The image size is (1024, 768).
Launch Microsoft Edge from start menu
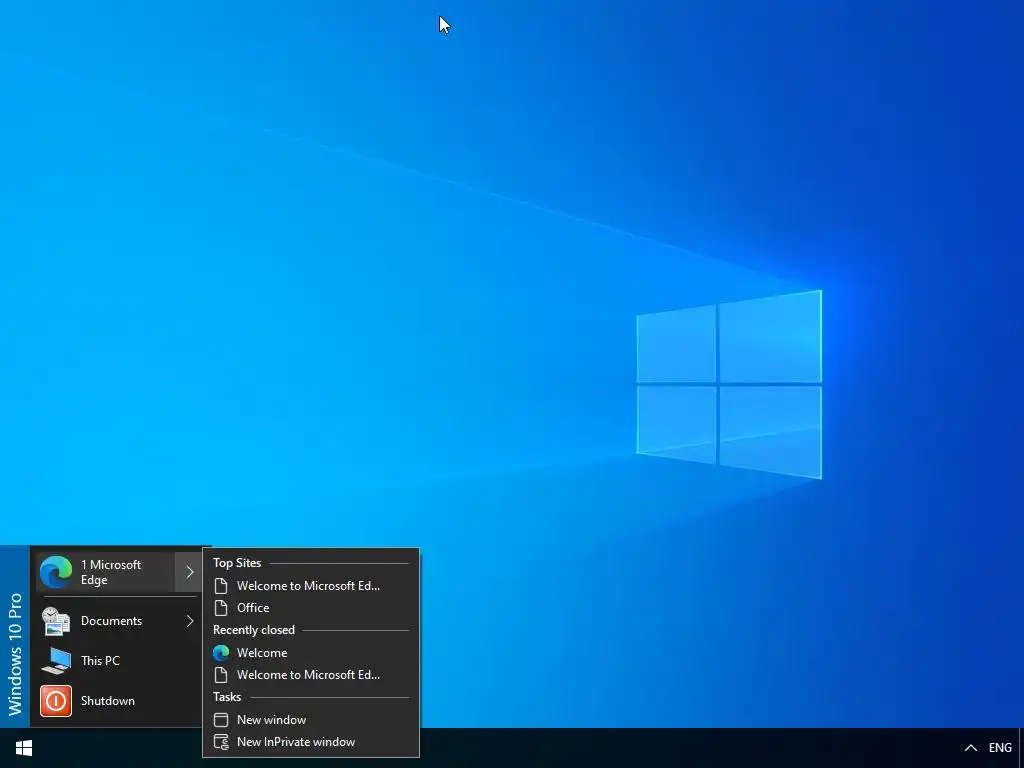point(106,572)
